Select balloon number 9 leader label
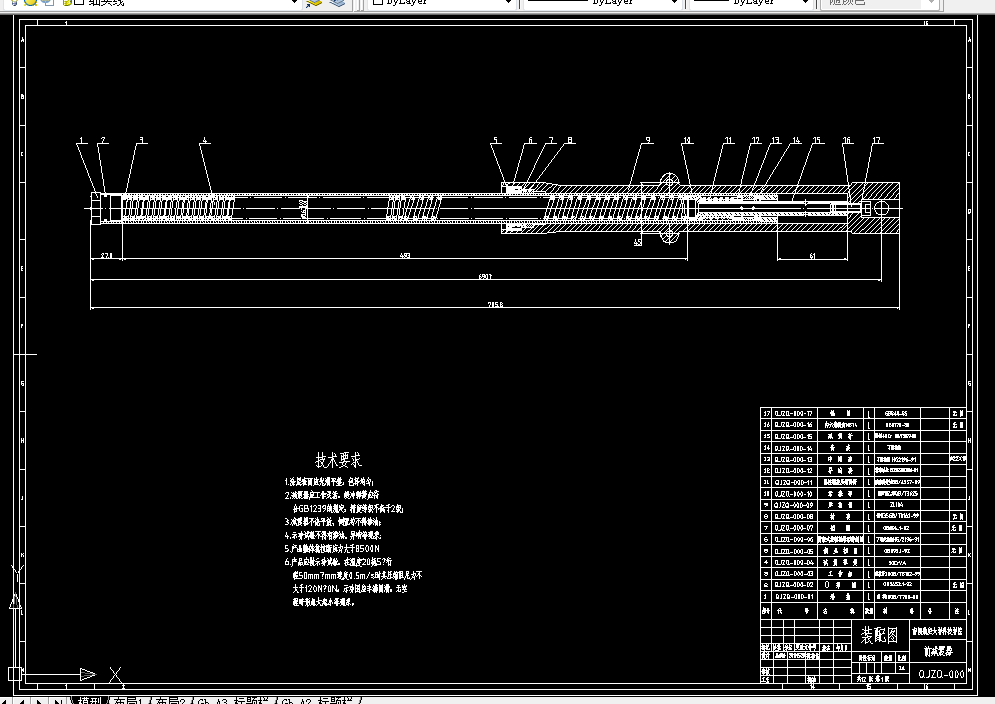The image size is (995, 704). click(648, 140)
